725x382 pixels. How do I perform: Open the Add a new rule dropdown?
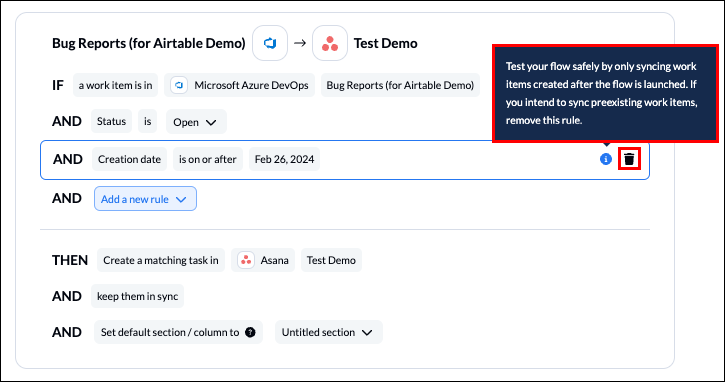[145, 199]
